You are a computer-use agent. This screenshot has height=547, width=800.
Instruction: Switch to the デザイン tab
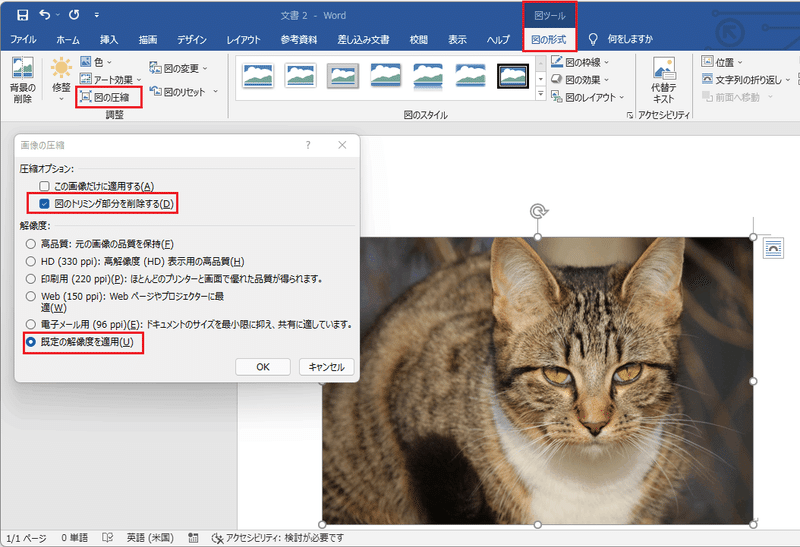[192, 39]
